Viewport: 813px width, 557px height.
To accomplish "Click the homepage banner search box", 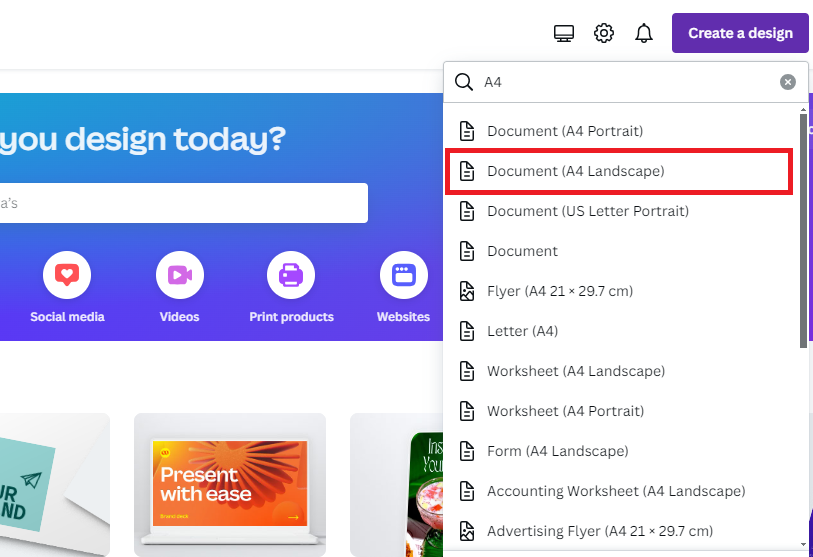I will click(184, 203).
